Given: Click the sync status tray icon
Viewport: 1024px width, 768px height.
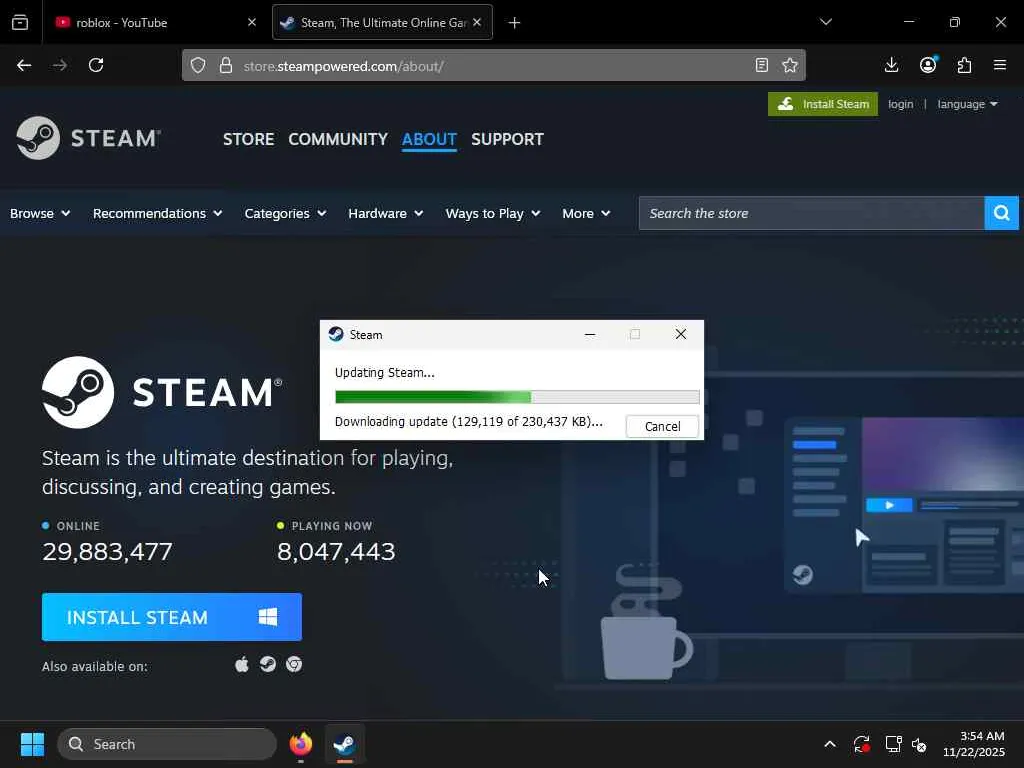Looking at the screenshot, I should pos(861,744).
